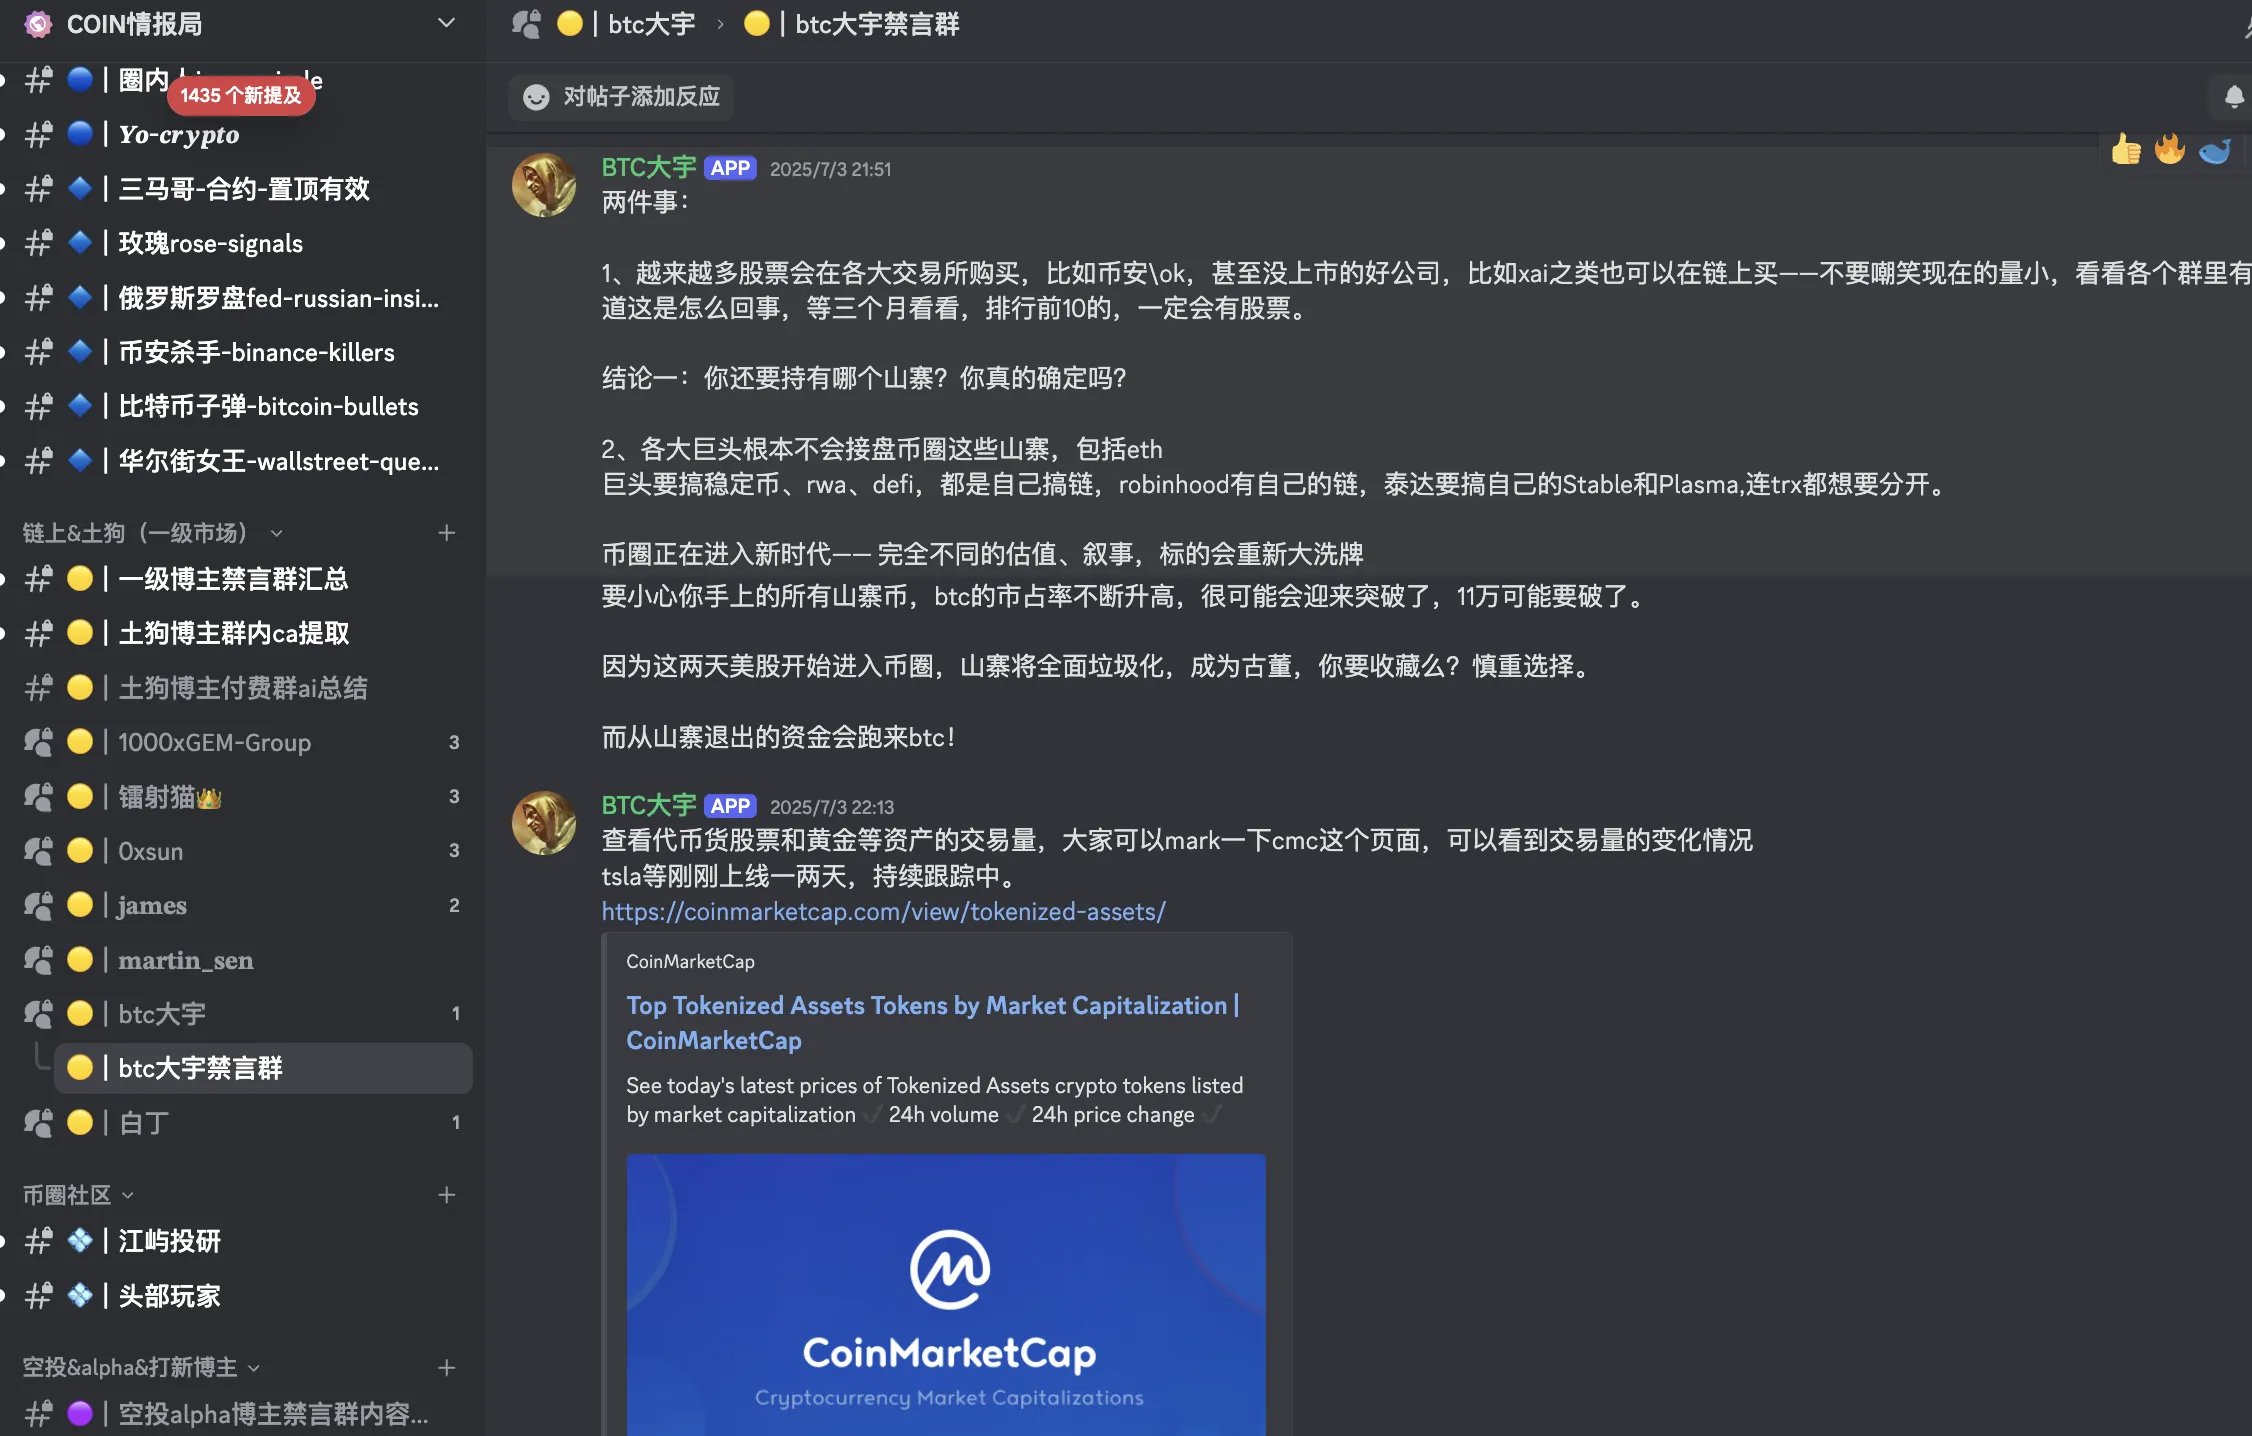Open Top Tokenized Assets embed title link
Screen dimensions: 2252x1436
931,1022
